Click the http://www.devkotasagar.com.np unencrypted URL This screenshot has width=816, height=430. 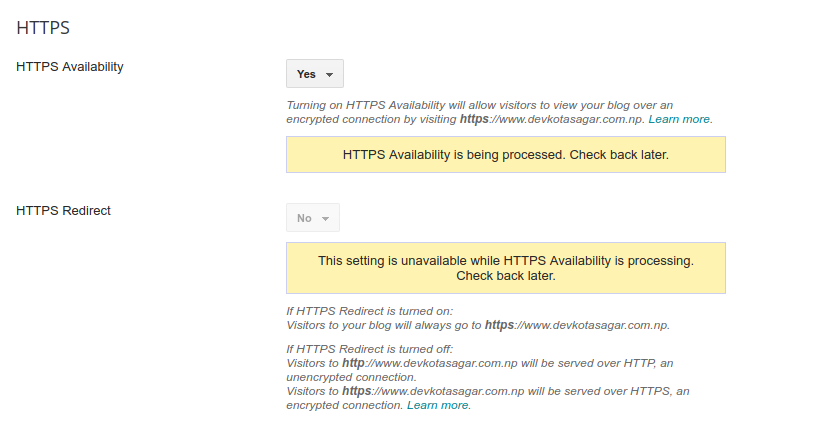[x=430, y=363]
